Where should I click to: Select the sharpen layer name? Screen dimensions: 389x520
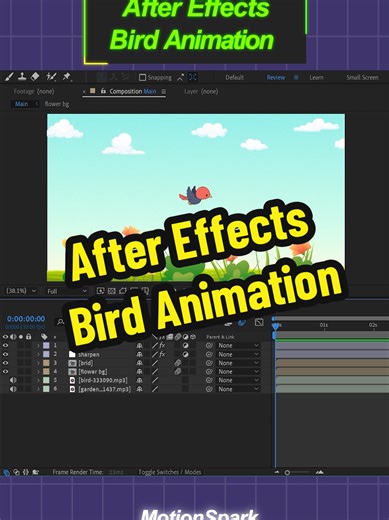pyautogui.click(x=89, y=354)
